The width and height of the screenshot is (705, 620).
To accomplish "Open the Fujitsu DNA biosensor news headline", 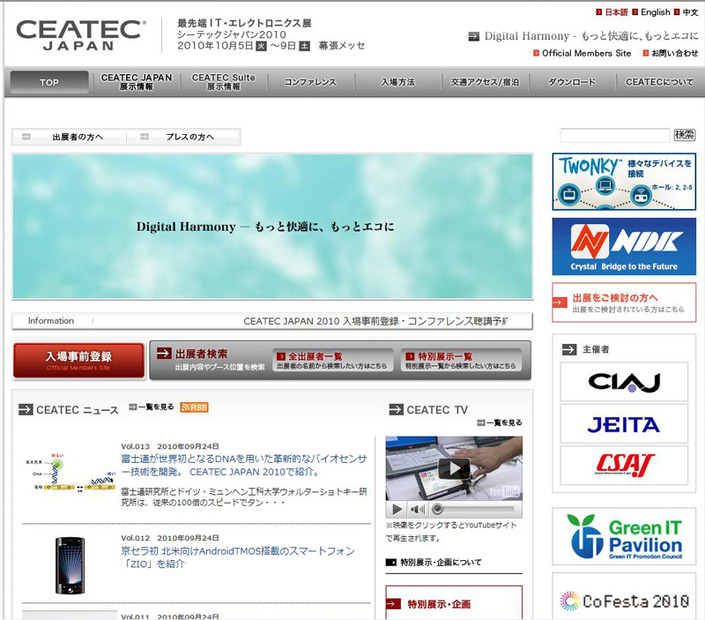I will (244, 465).
